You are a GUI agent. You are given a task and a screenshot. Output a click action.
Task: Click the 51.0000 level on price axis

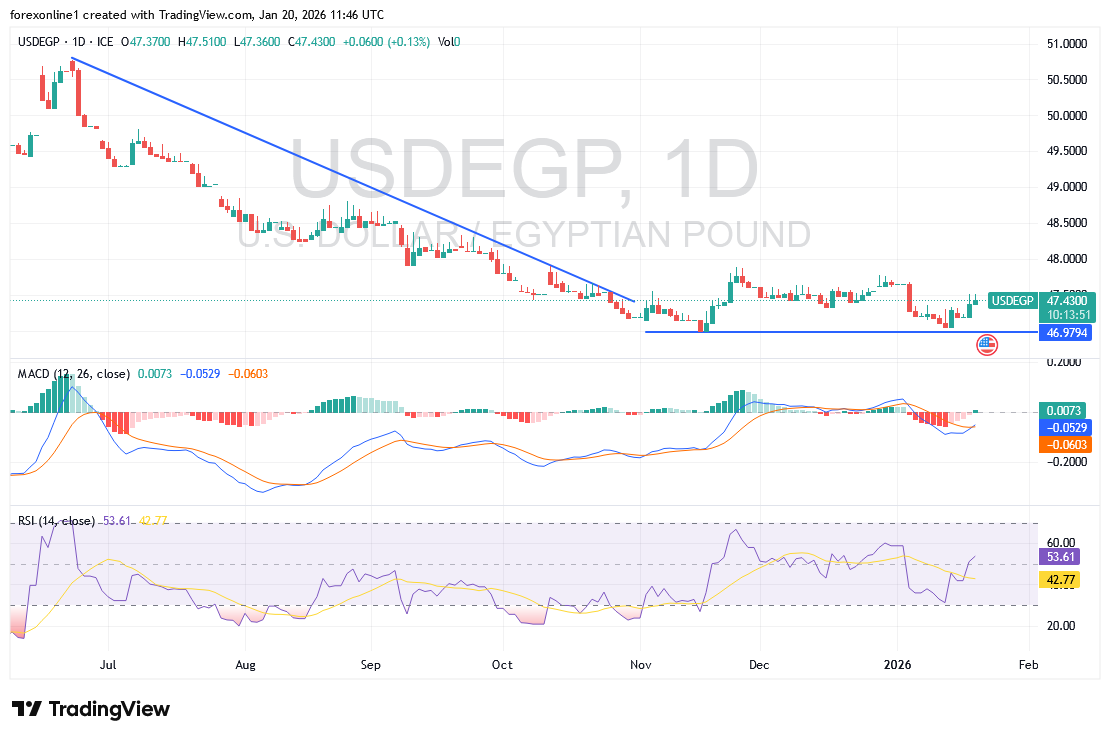click(x=1065, y=44)
